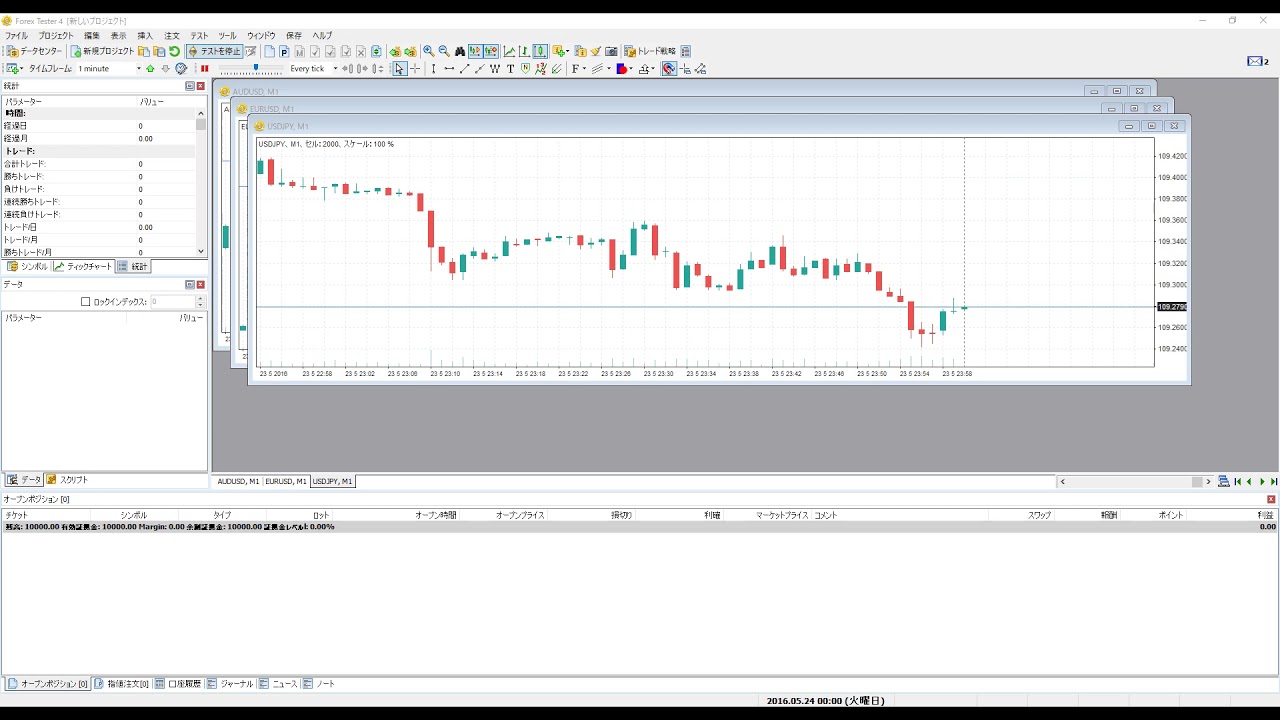This screenshot has width=1280, height=720.
Task: Open the オープンポジション [0] bottom tab
Action: click(x=47, y=684)
